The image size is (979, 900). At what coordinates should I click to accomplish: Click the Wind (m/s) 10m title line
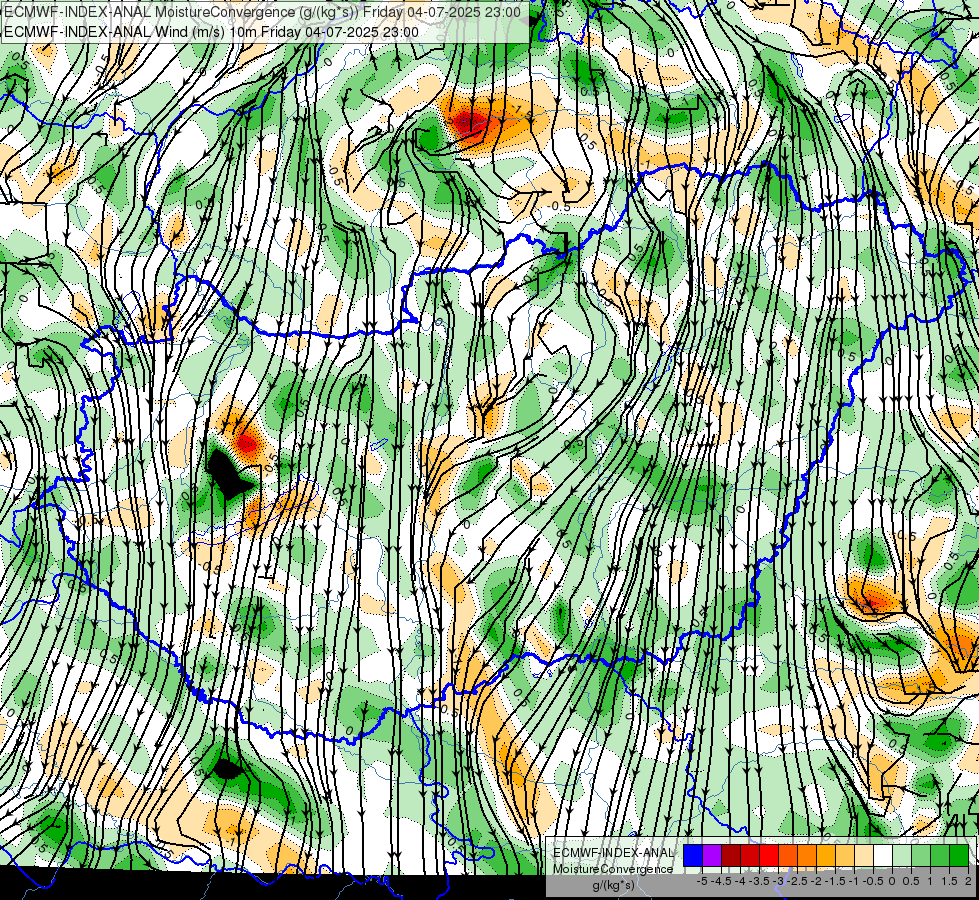click(x=211, y=32)
